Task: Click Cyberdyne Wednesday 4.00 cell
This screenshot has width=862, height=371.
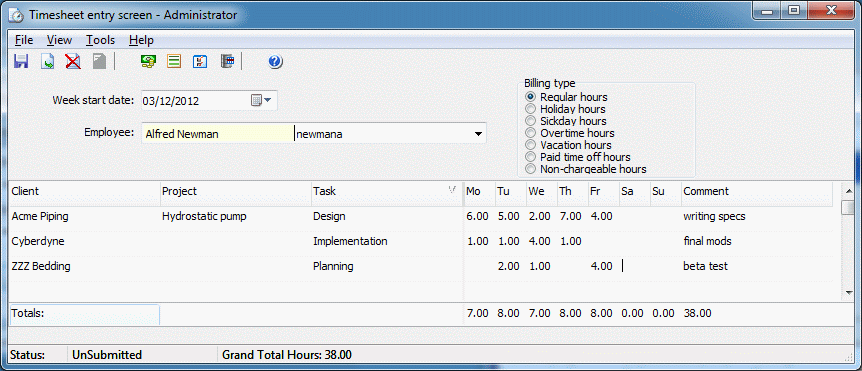Action: (541, 241)
